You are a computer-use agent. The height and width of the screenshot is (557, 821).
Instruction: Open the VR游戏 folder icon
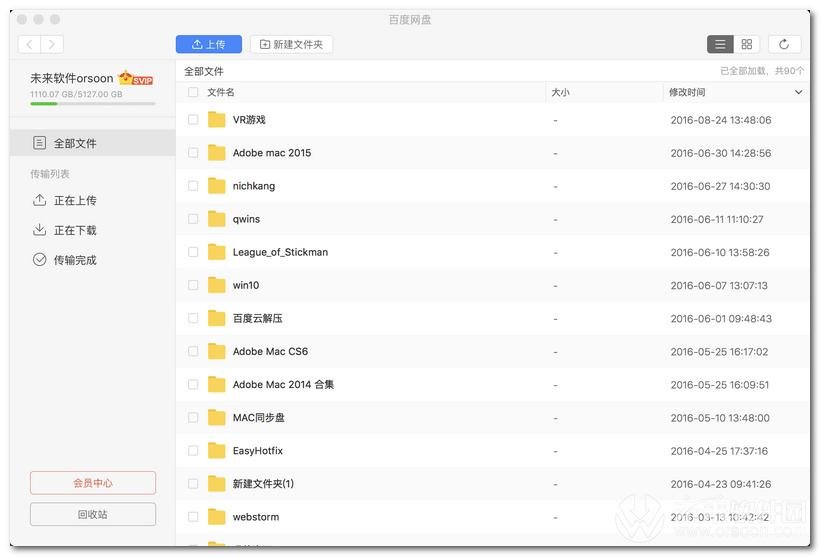(x=216, y=120)
